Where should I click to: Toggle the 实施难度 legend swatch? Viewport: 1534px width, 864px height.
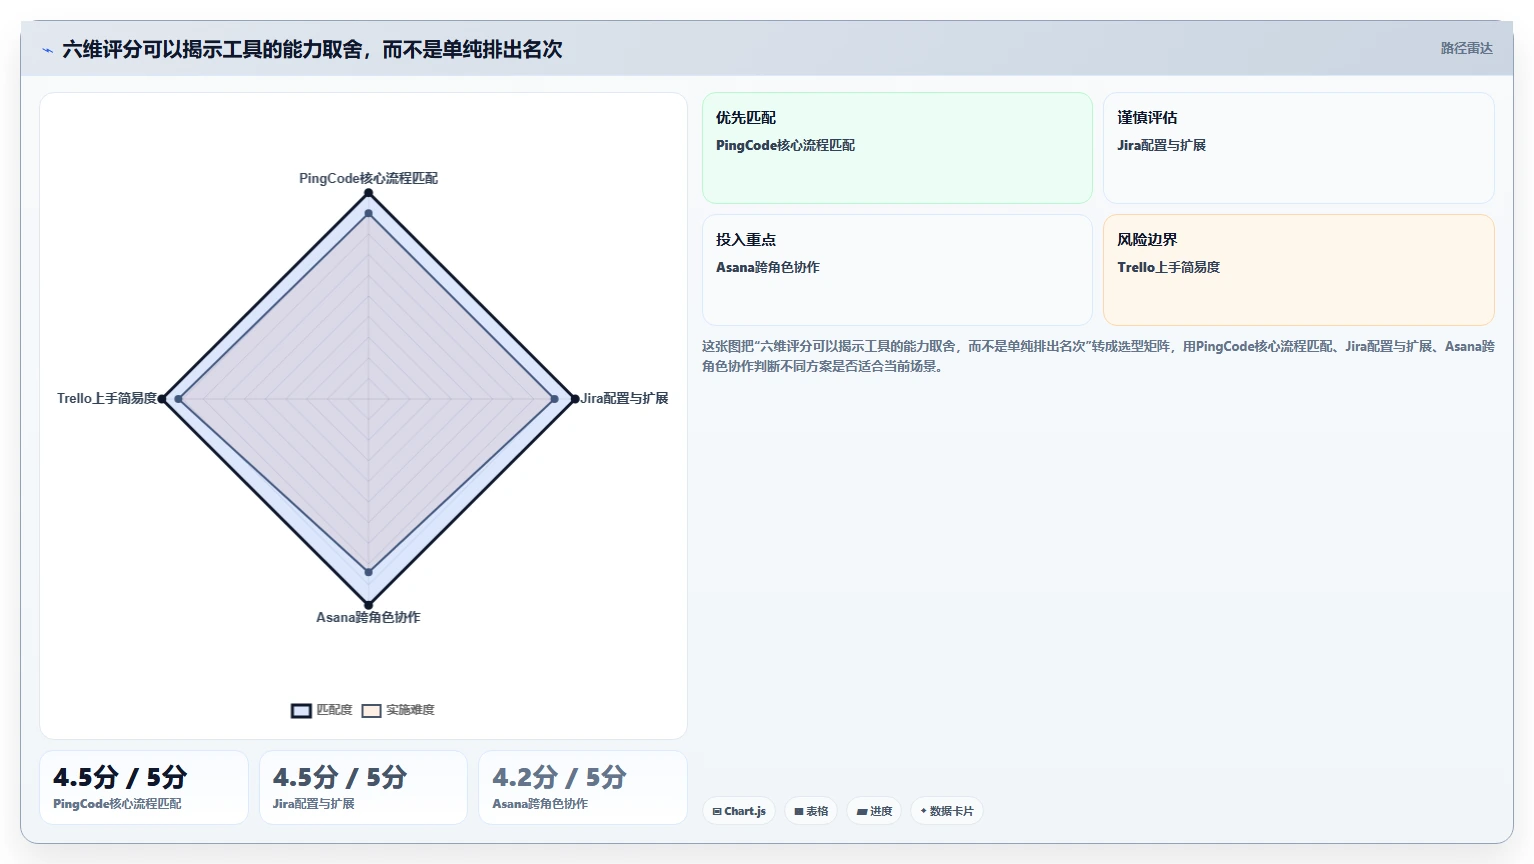371,711
